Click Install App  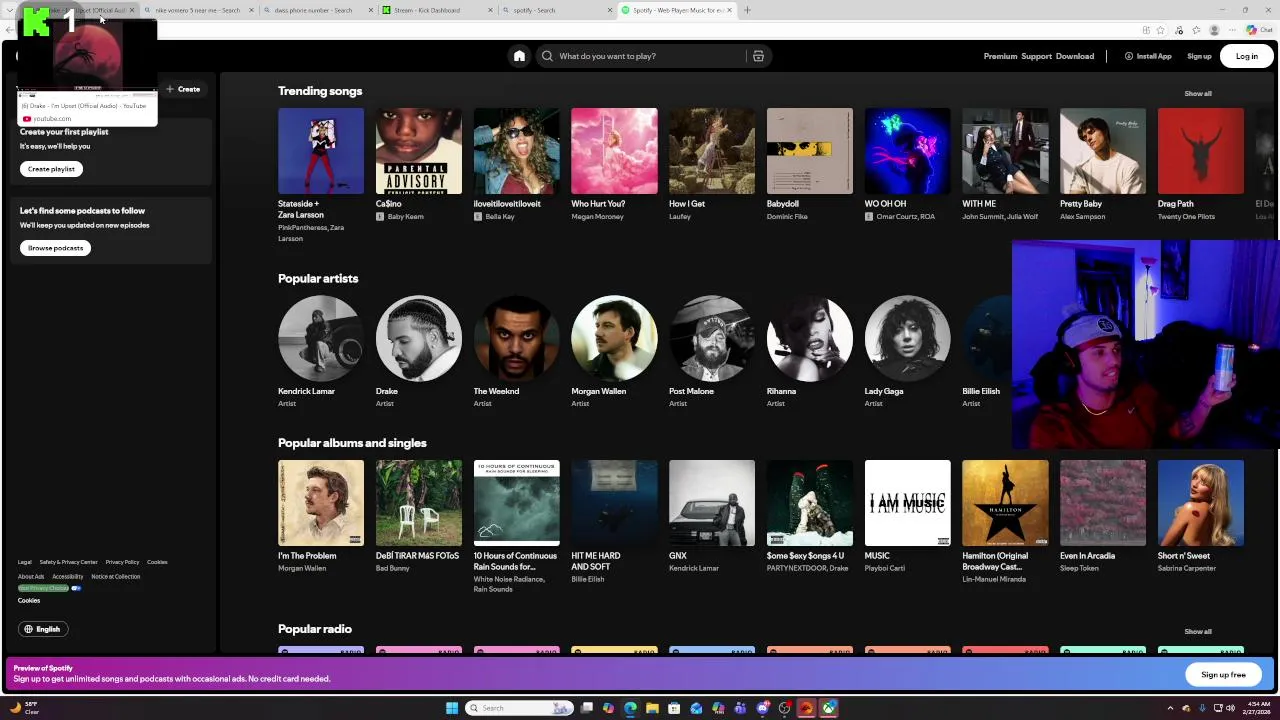coord(1148,56)
